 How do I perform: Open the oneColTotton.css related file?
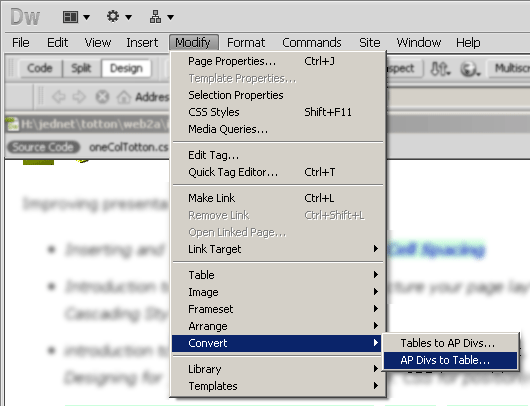(128, 147)
